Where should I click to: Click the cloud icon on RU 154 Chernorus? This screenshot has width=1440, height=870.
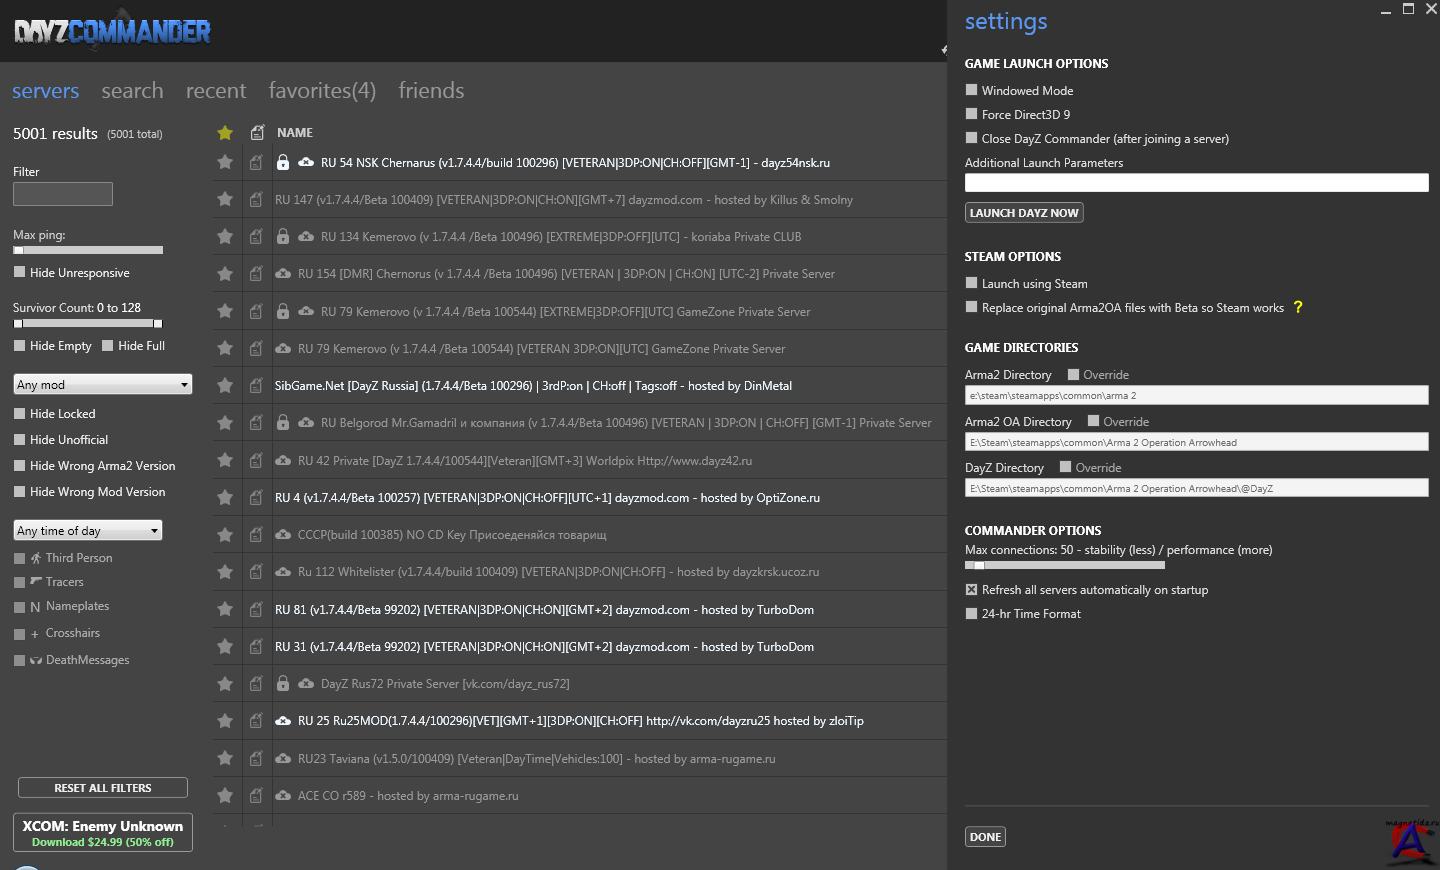(283, 274)
